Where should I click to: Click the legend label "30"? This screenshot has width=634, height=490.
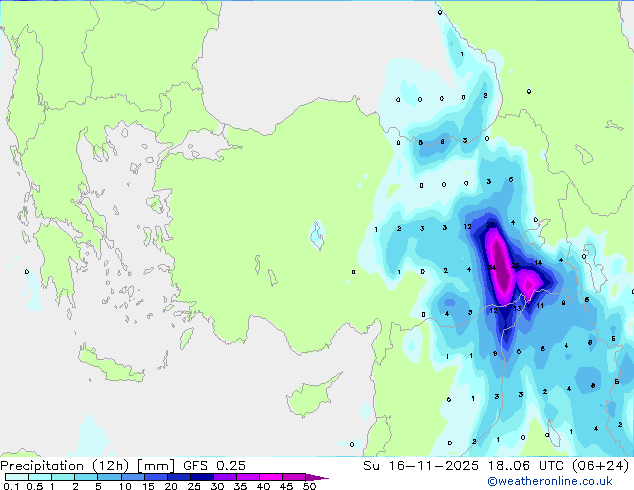click(x=217, y=486)
